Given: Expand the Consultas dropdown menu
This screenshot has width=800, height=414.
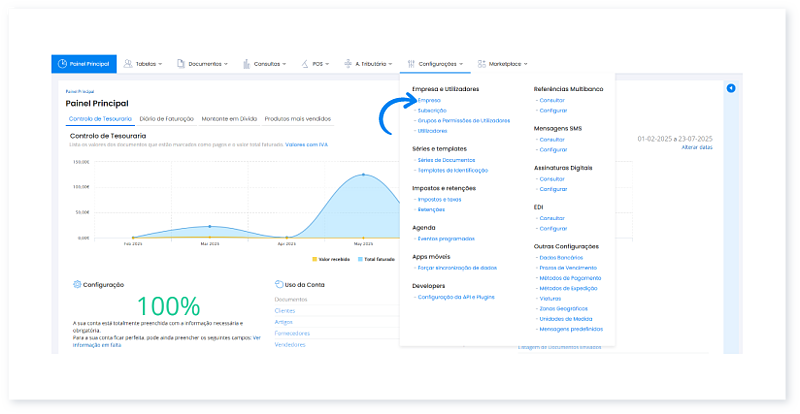Looking at the screenshot, I should (x=269, y=64).
